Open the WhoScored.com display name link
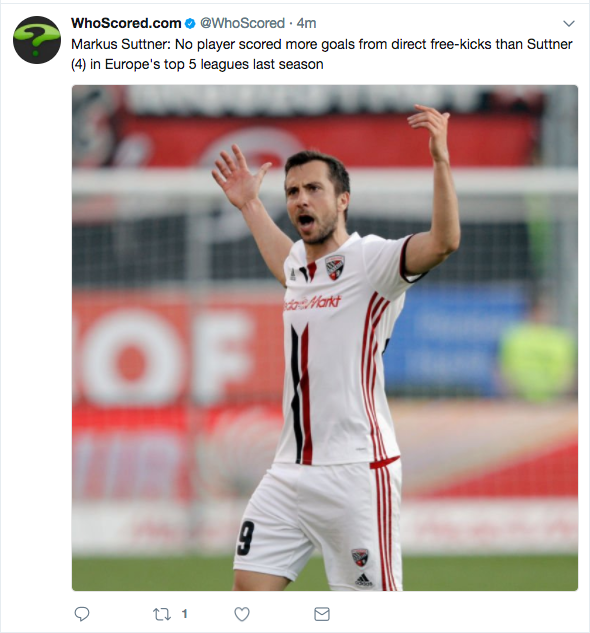The image size is (590, 633). tap(126, 23)
